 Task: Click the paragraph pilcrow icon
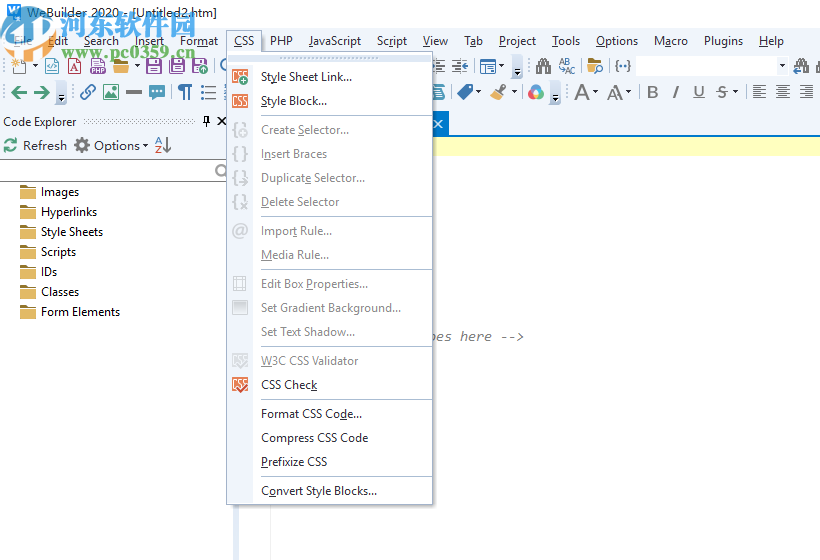pyautogui.click(x=185, y=92)
